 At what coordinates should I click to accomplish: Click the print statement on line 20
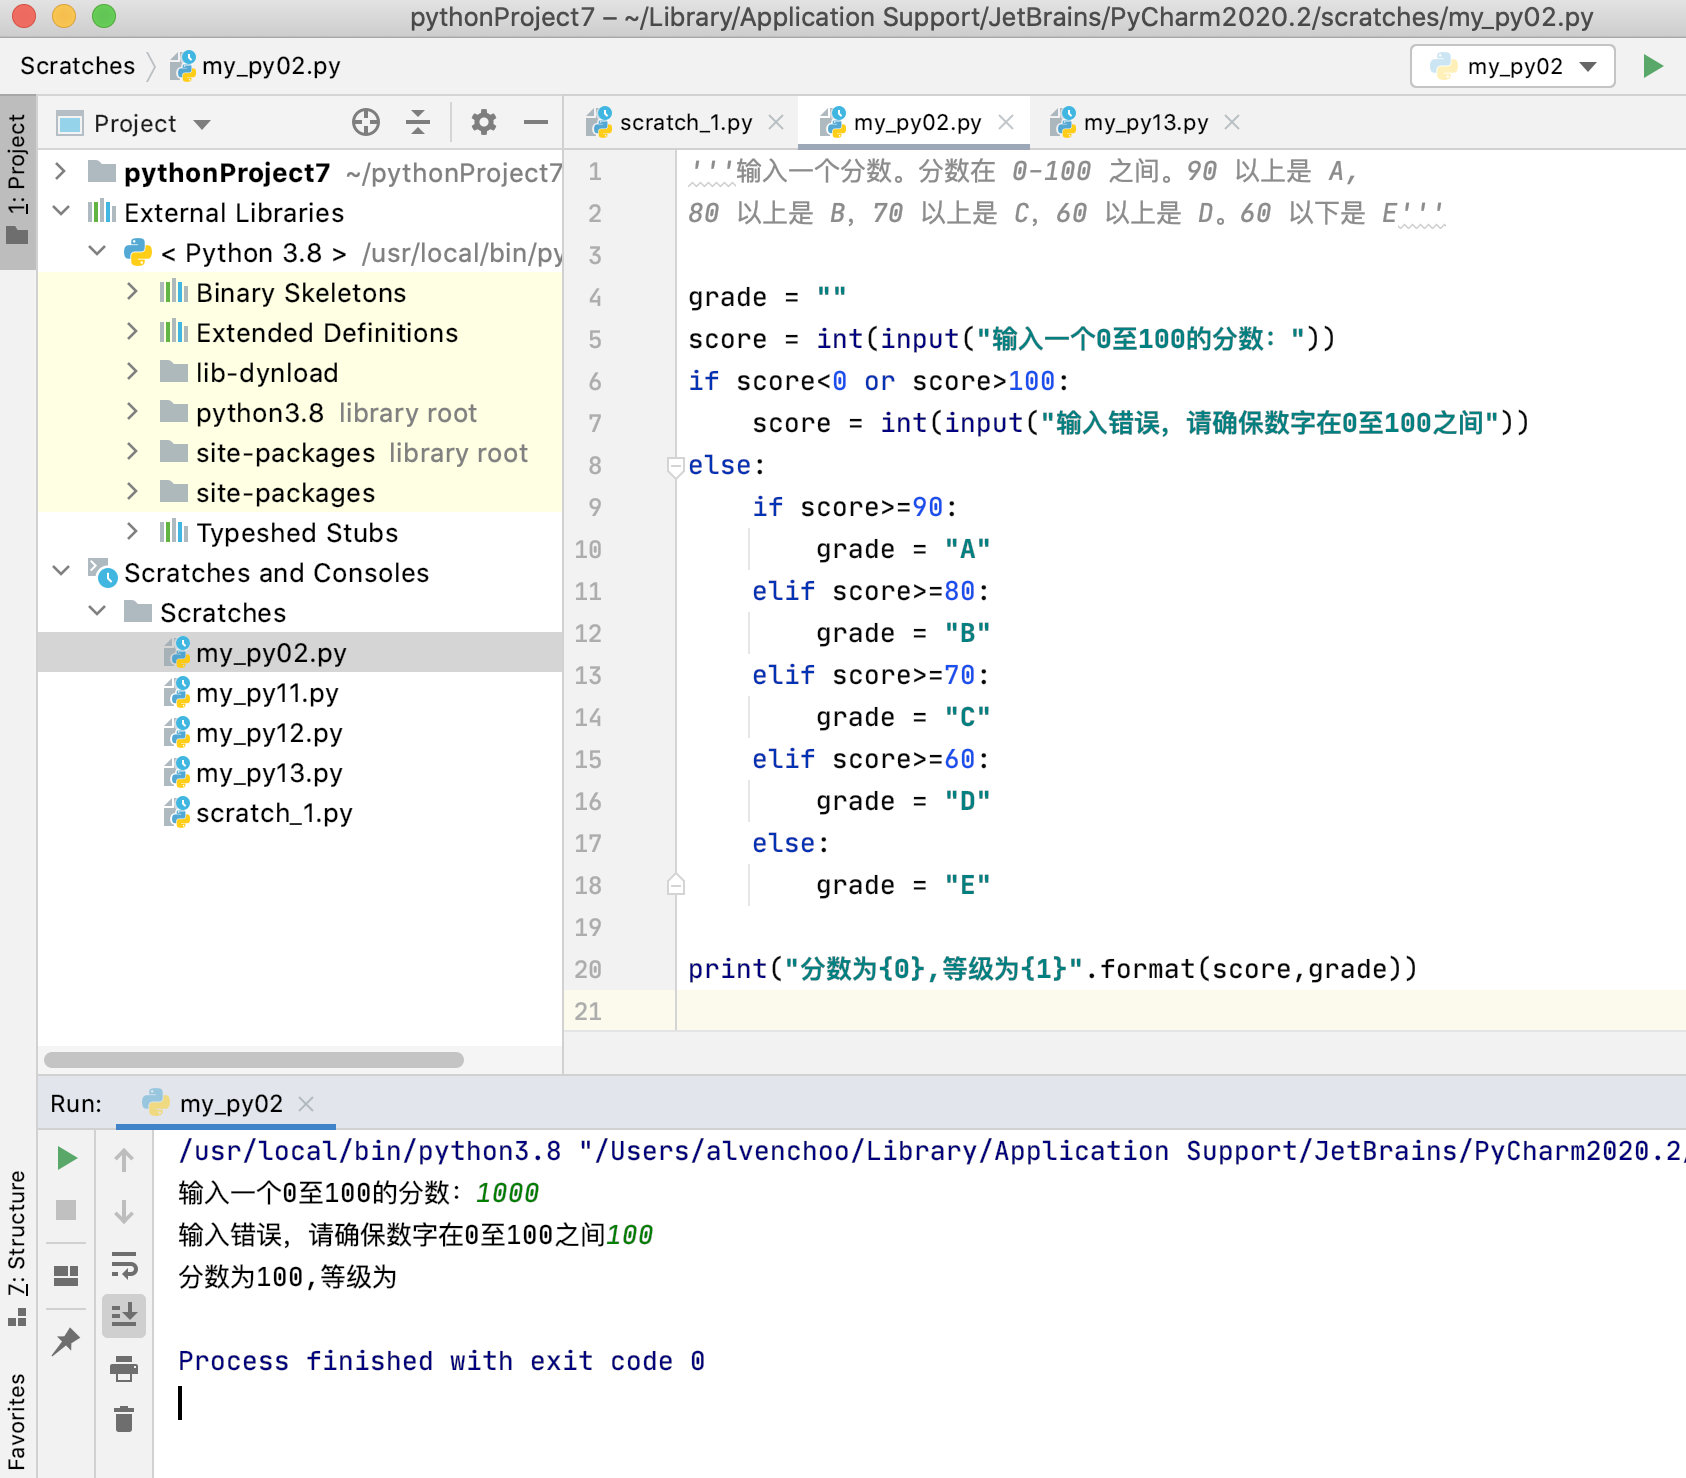pyautogui.click(x=1052, y=969)
